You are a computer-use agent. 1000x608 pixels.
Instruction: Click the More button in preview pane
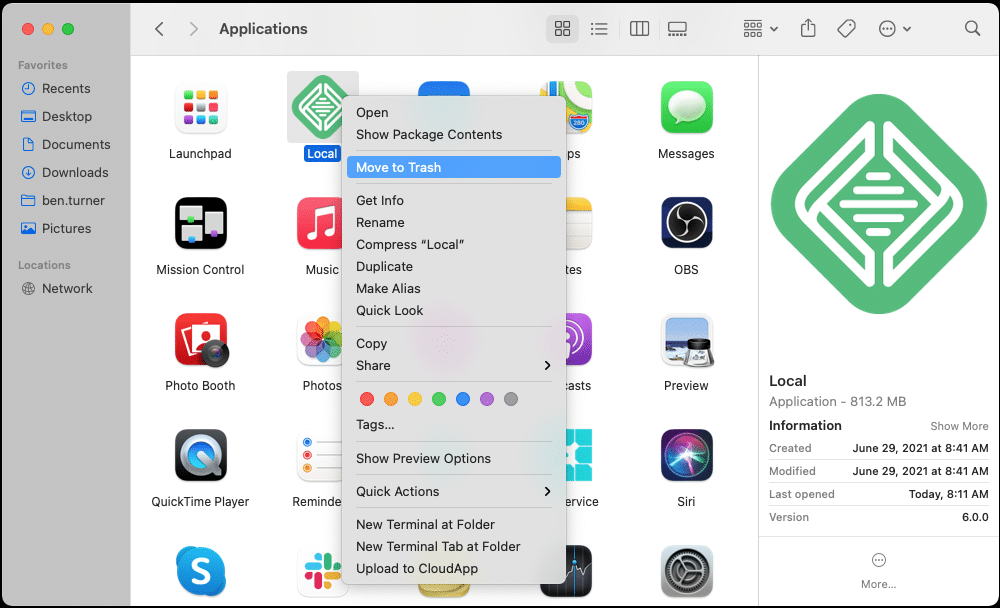tap(878, 570)
